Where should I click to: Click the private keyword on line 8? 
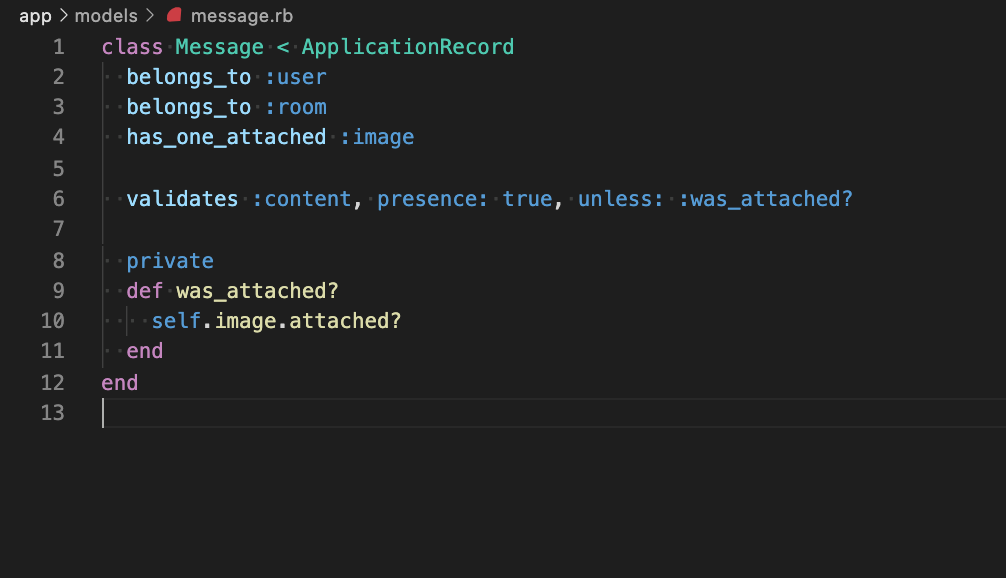tap(170, 261)
